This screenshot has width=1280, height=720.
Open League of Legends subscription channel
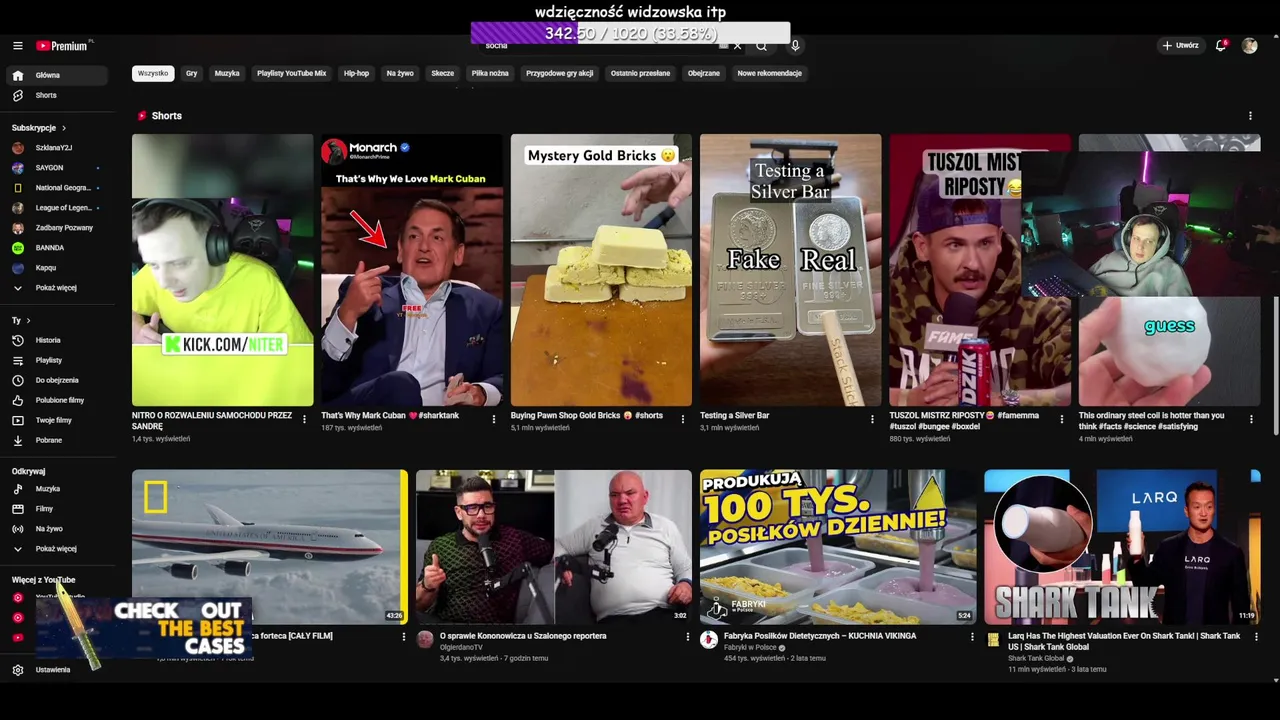coord(57,208)
